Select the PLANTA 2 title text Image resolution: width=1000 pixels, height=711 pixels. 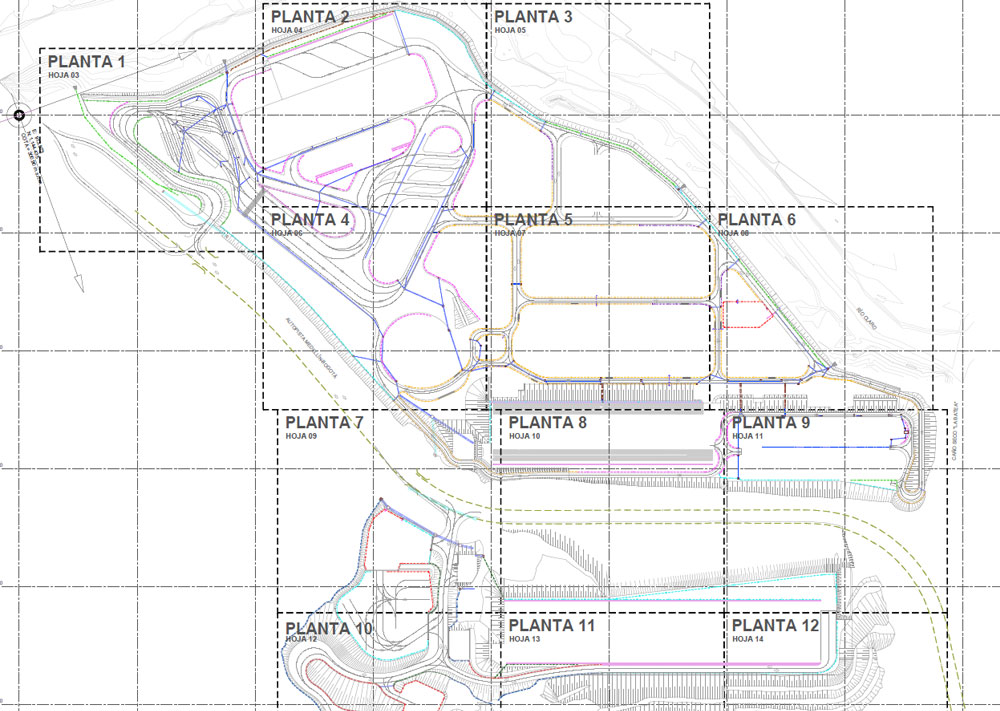click(310, 17)
